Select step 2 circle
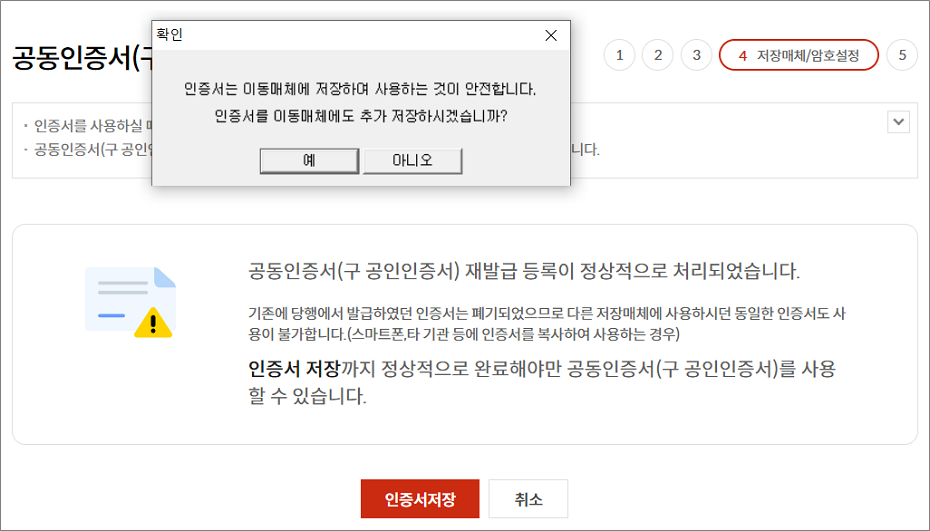Viewport: 930px width, 531px height. [x=658, y=55]
